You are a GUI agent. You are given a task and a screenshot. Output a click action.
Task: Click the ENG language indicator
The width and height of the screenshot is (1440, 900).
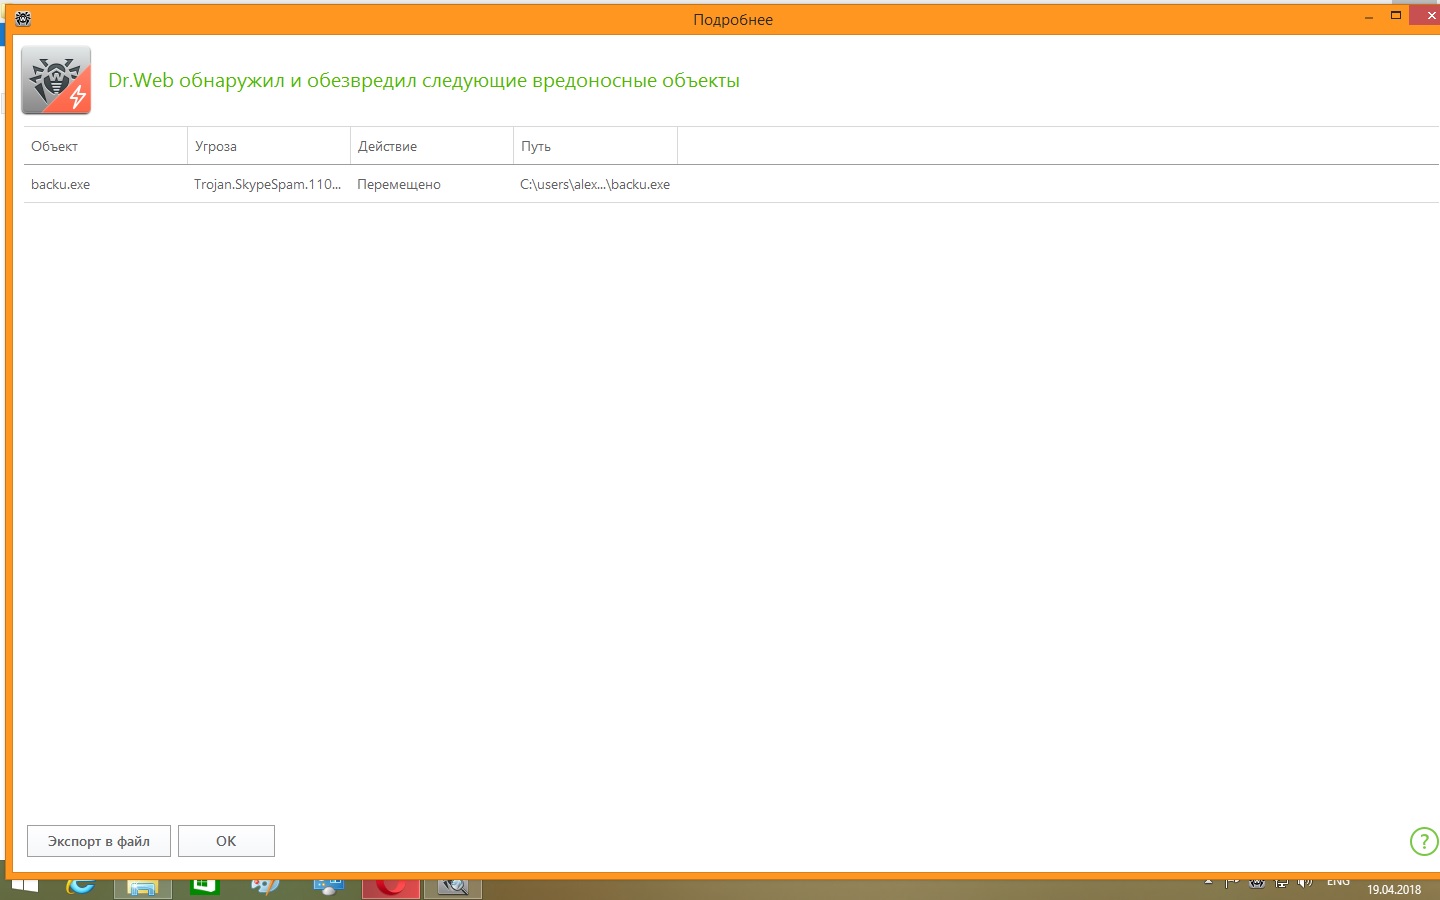pos(1339,882)
